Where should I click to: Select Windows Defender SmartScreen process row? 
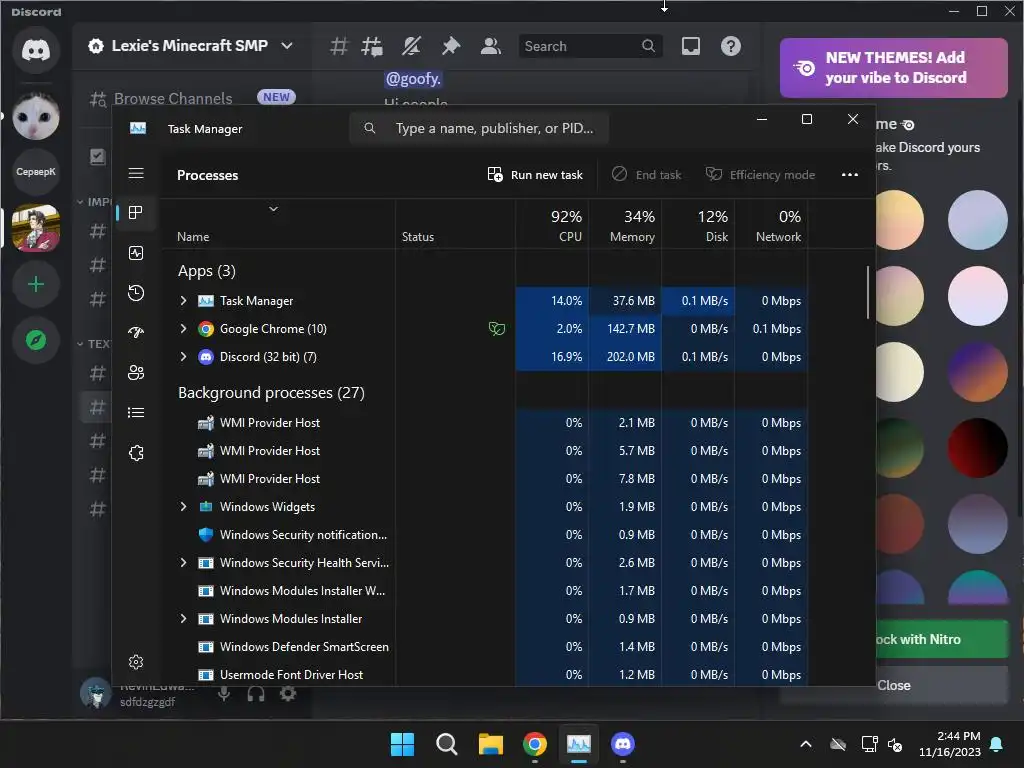tap(485, 647)
